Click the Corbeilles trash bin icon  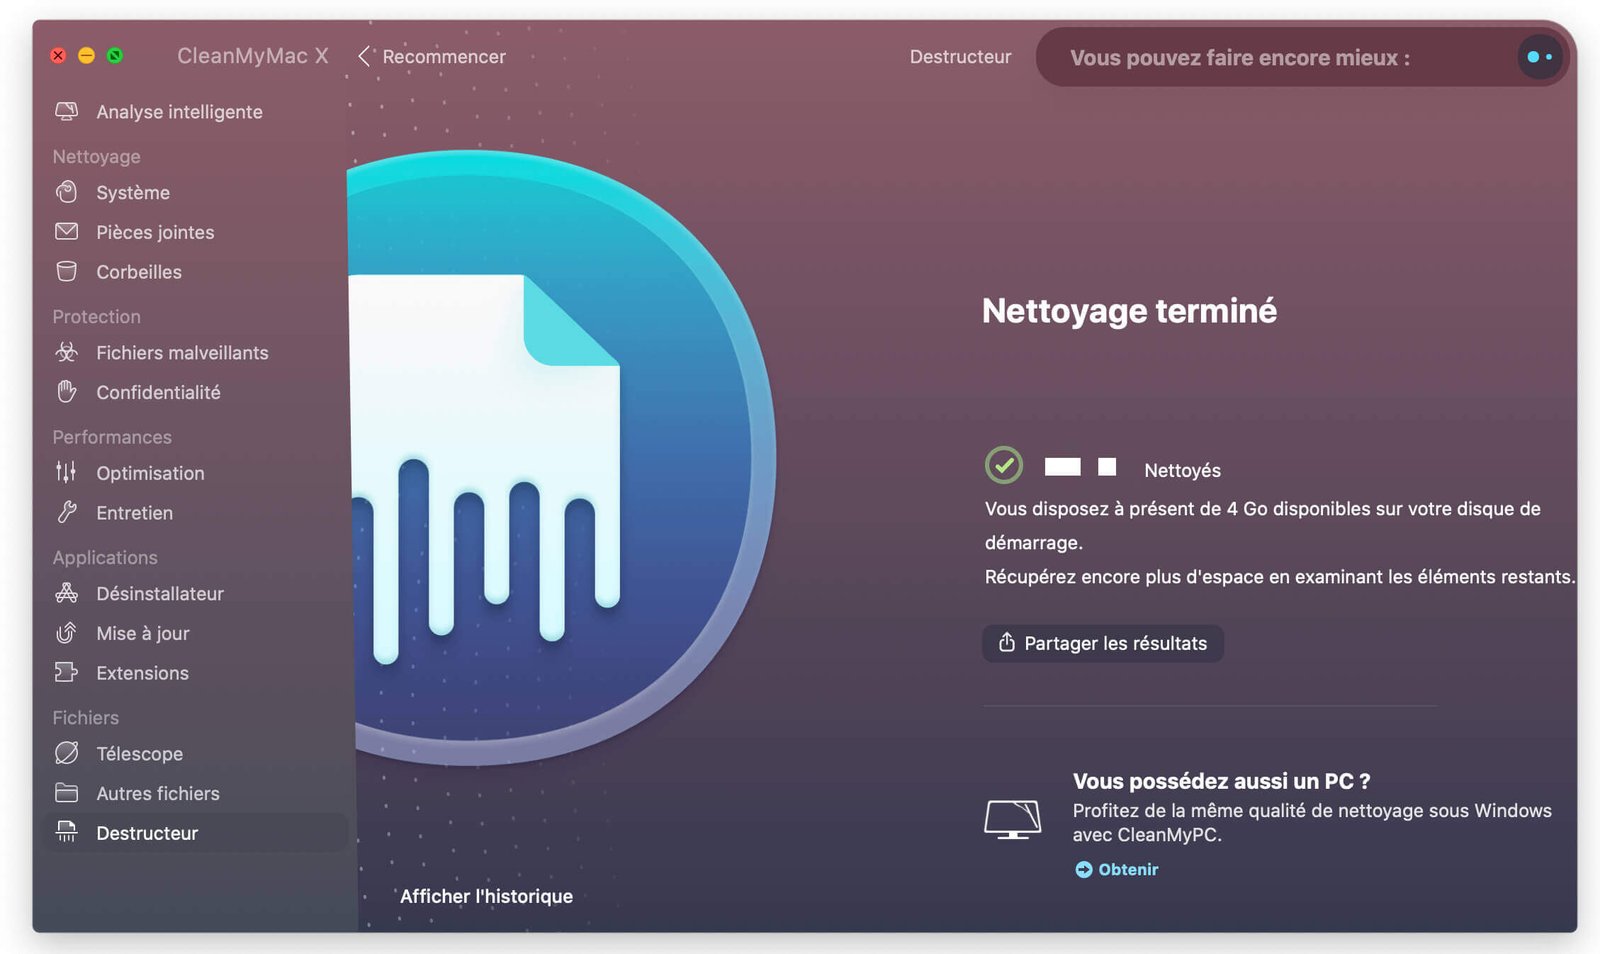pos(66,272)
